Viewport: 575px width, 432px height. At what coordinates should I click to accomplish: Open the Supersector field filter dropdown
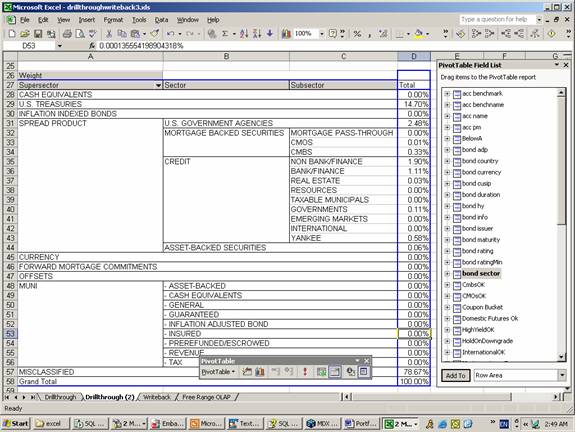158,85
